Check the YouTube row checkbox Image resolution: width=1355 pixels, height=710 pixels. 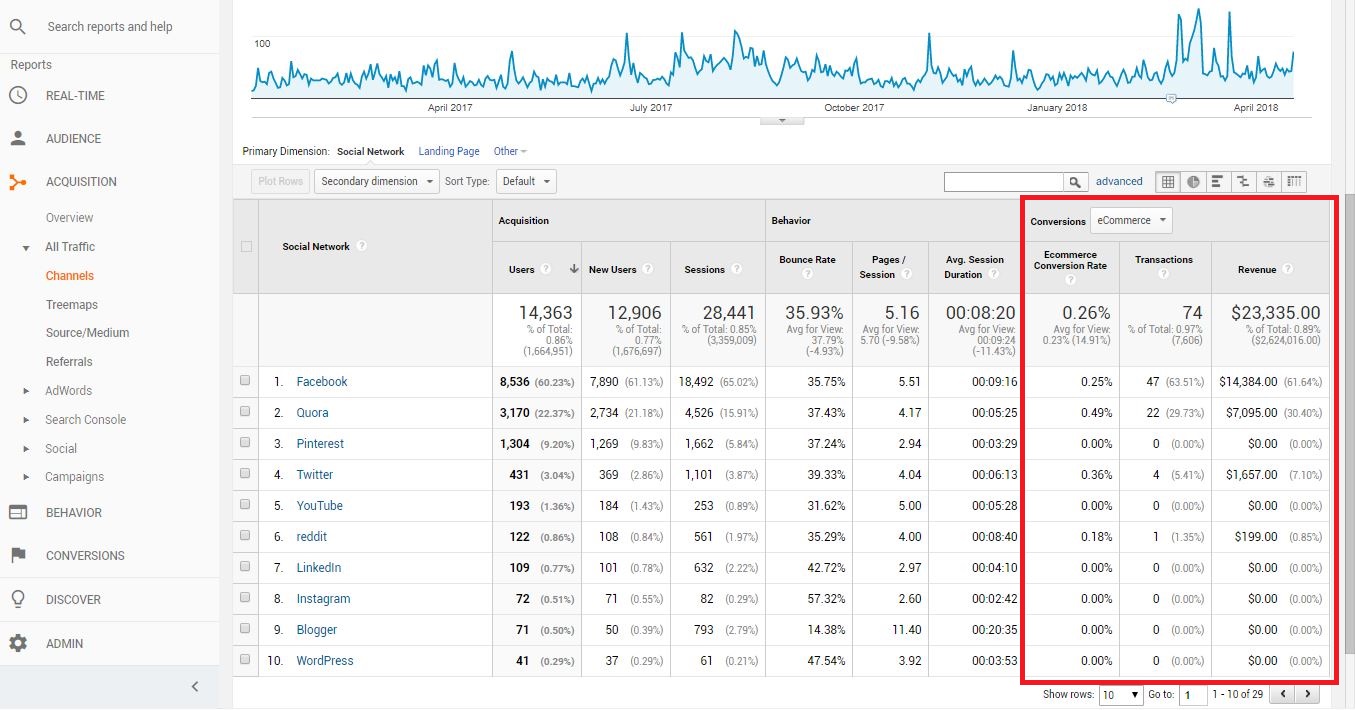click(246, 505)
